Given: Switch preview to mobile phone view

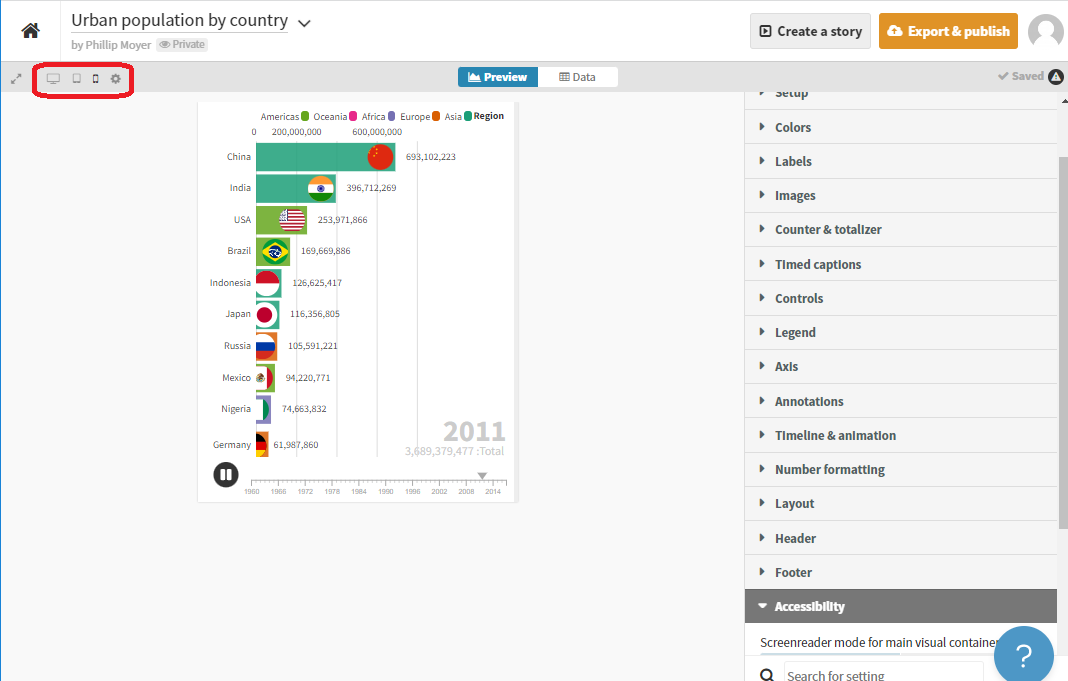Looking at the screenshot, I should (x=94, y=78).
